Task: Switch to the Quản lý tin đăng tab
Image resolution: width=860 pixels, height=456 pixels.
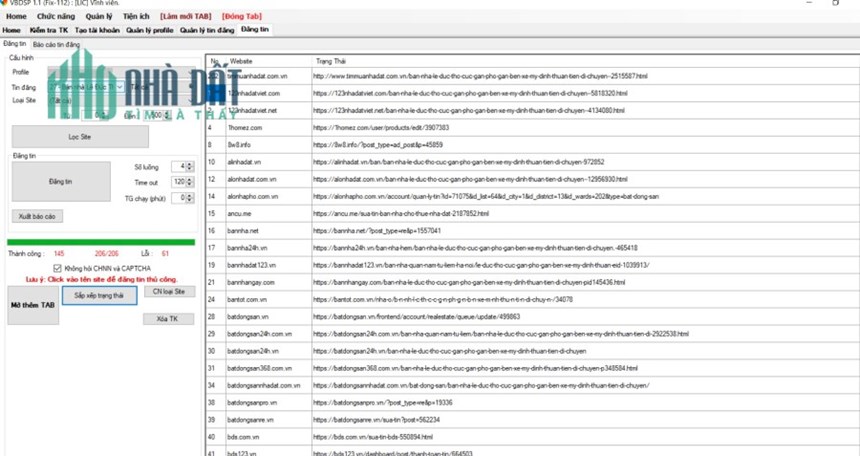Action: click(x=207, y=30)
